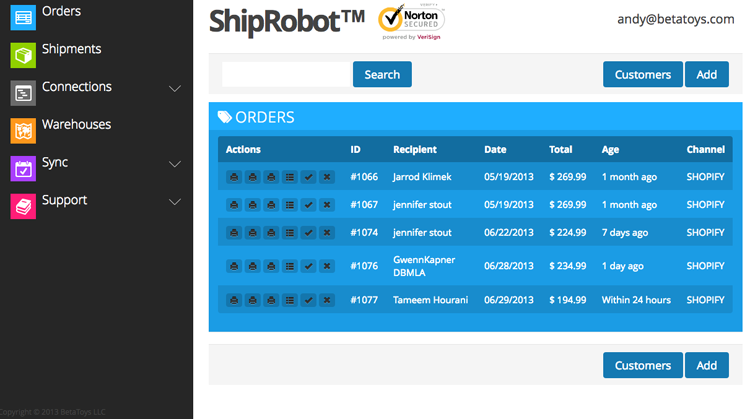
Task: Open the andy@betatoys.com account link
Action: [675, 19]
